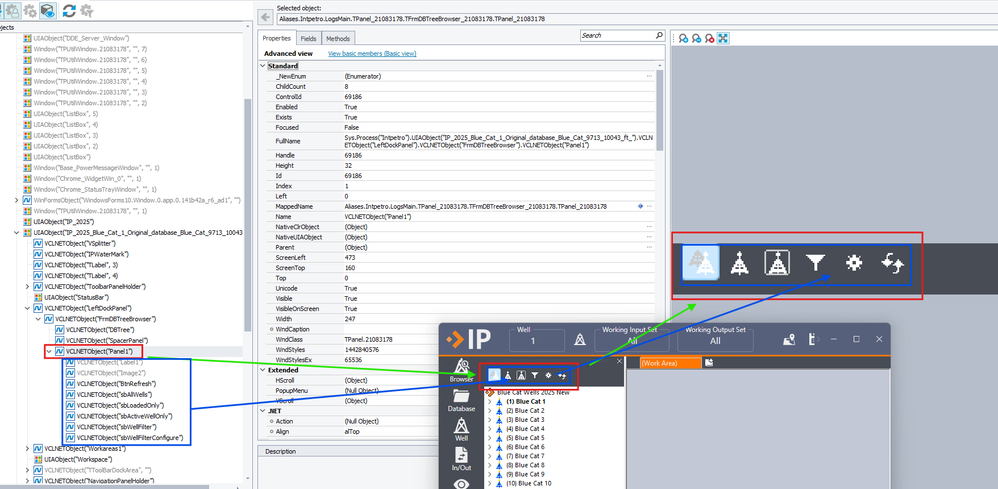Collapse the VCLNETObject("Panel1") tree node
The height and width of the screenshot is (489, 998).
click(50, 352)
